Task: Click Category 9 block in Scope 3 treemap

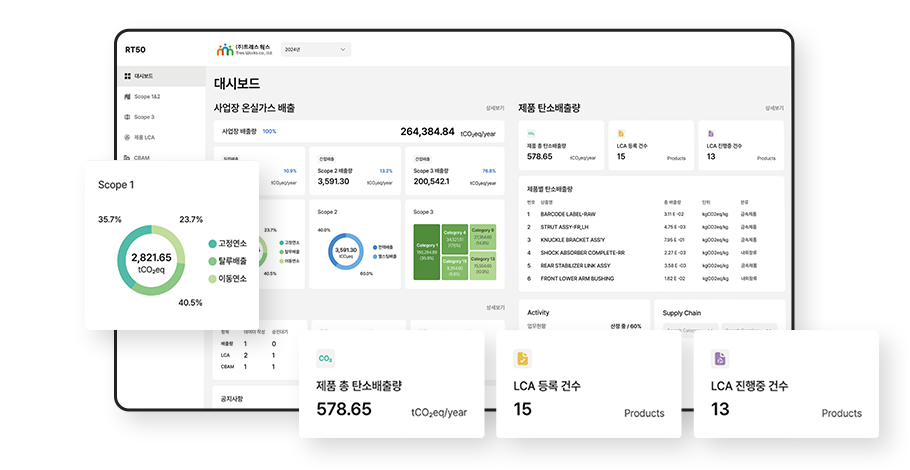Action: [483, 237]
